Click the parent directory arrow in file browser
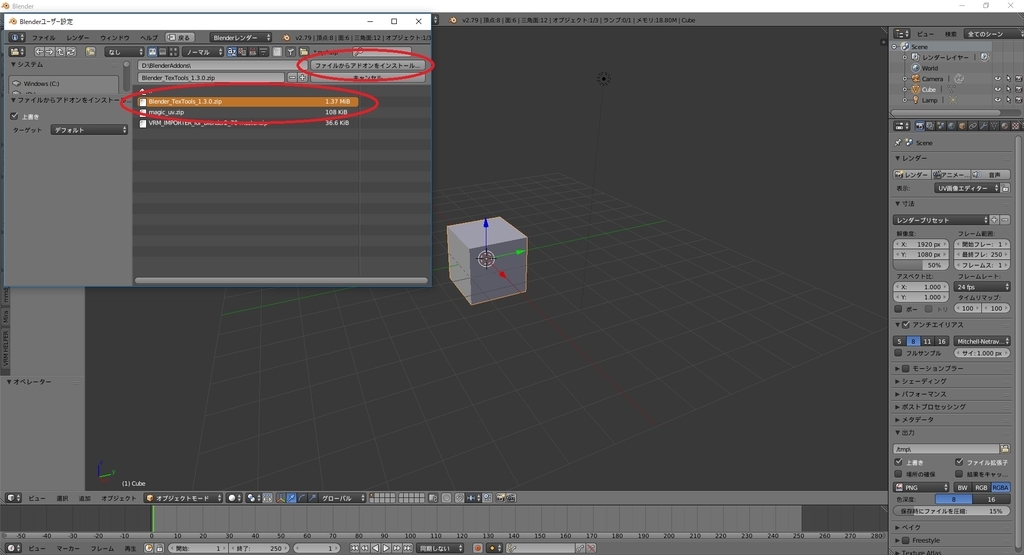 click(59, 52)
